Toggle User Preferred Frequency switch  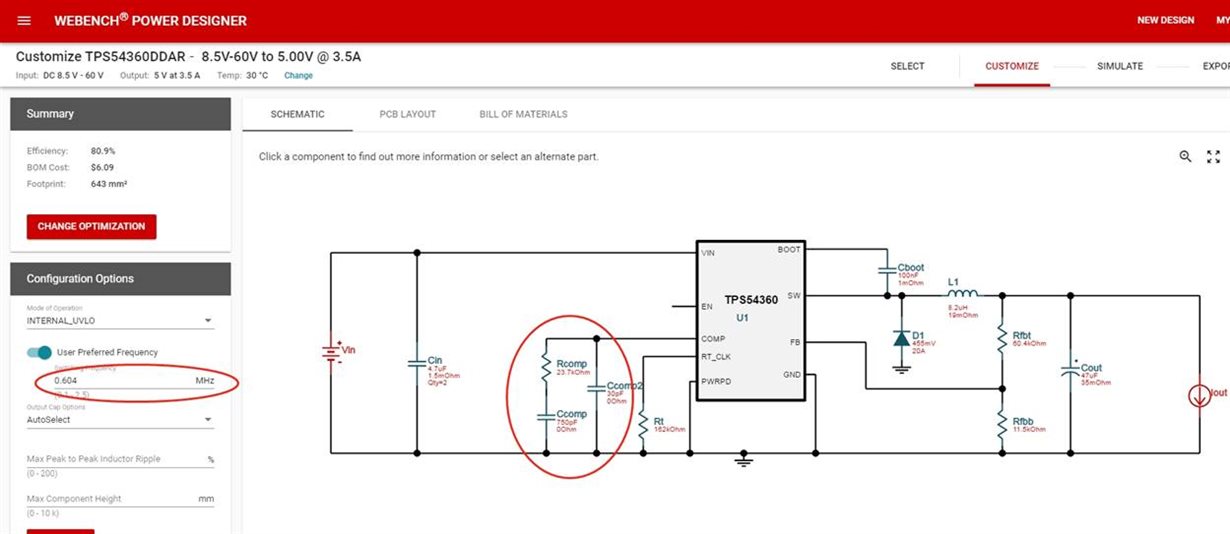click(40, 352)
